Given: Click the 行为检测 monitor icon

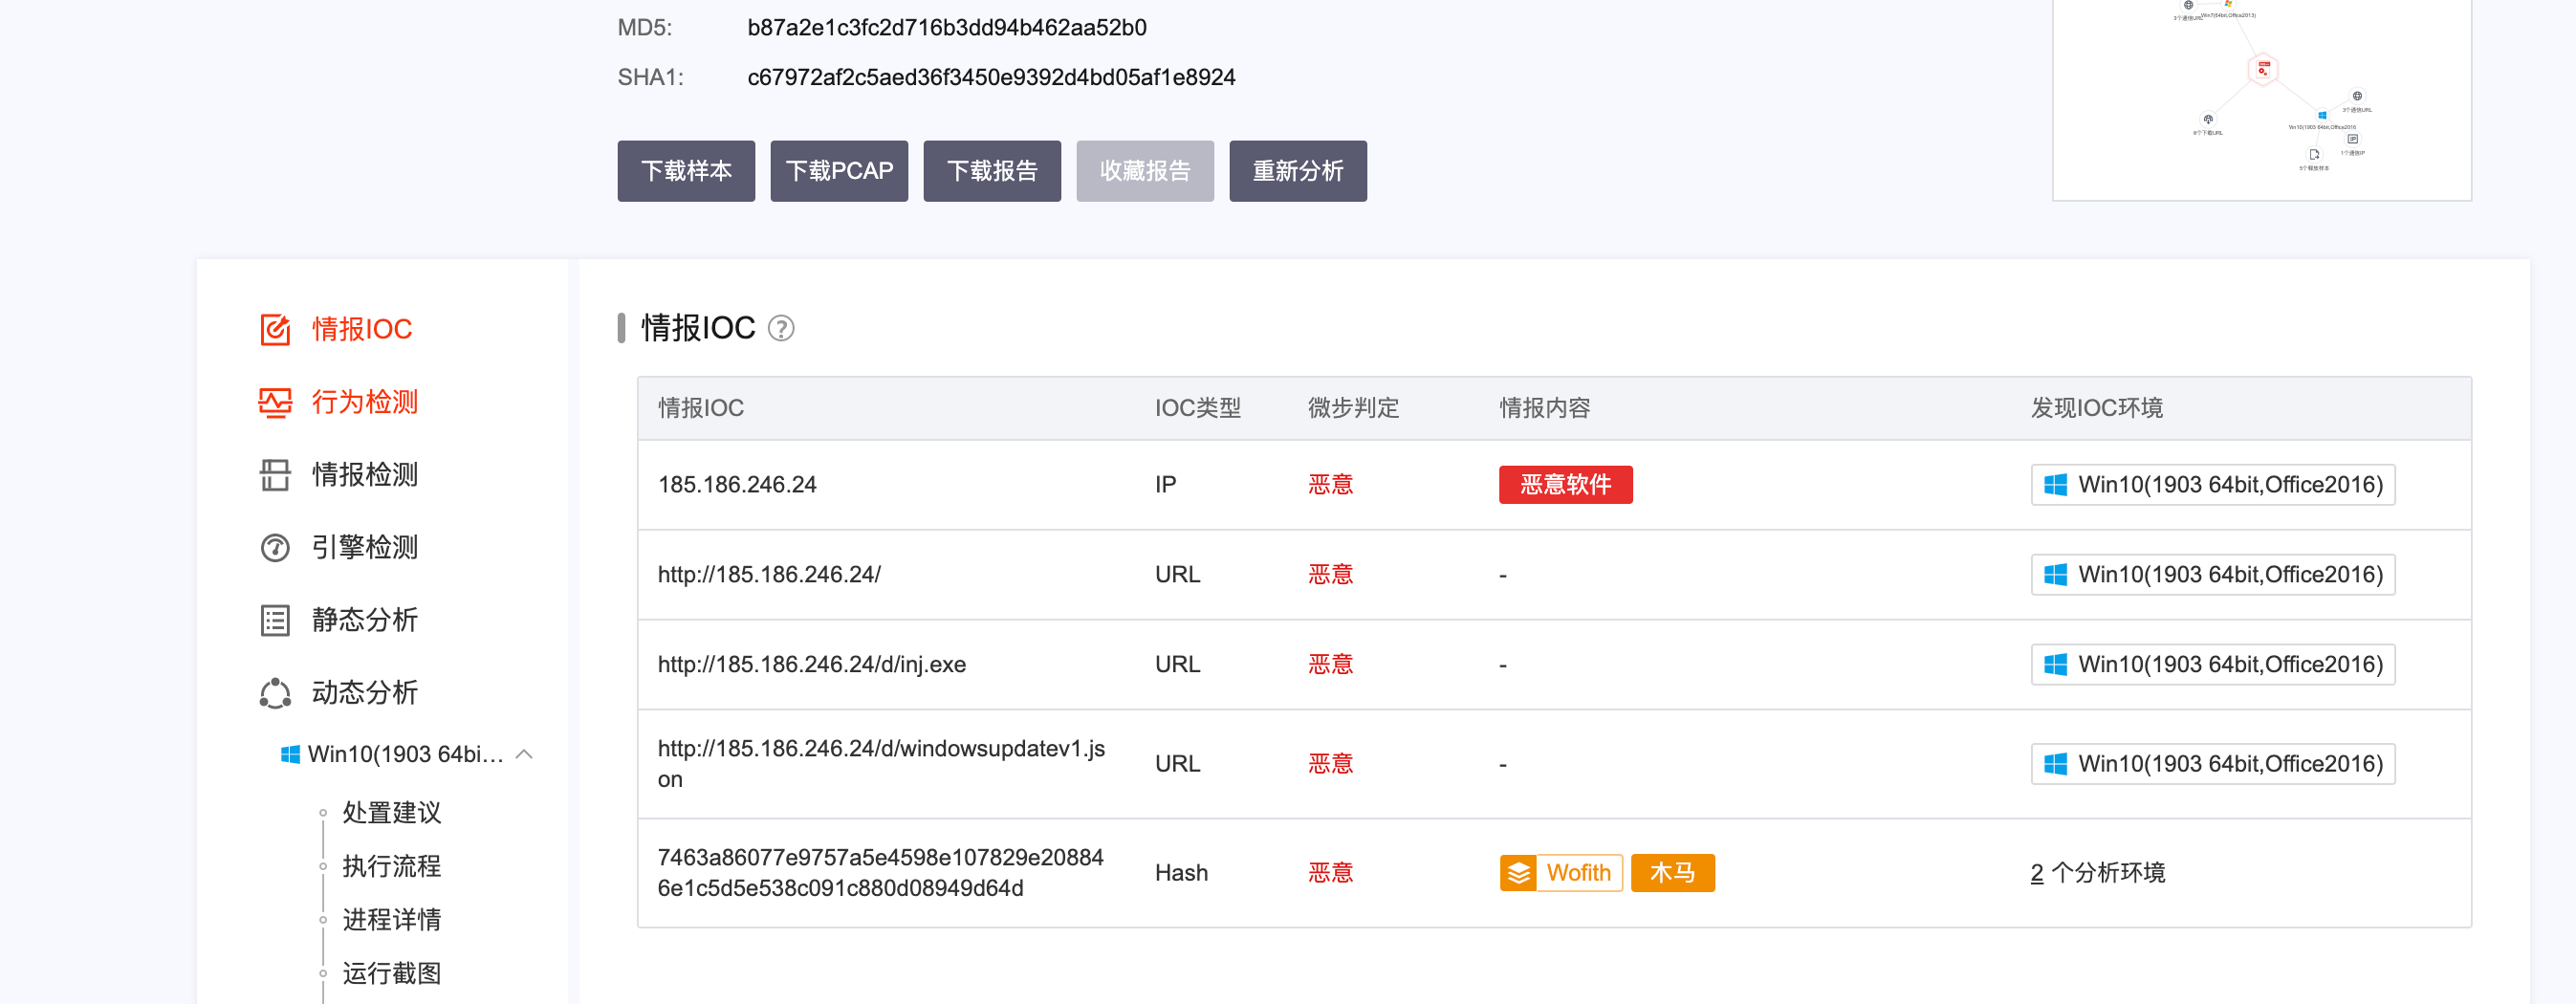Looking at the screenshot, I should point(275,402).
